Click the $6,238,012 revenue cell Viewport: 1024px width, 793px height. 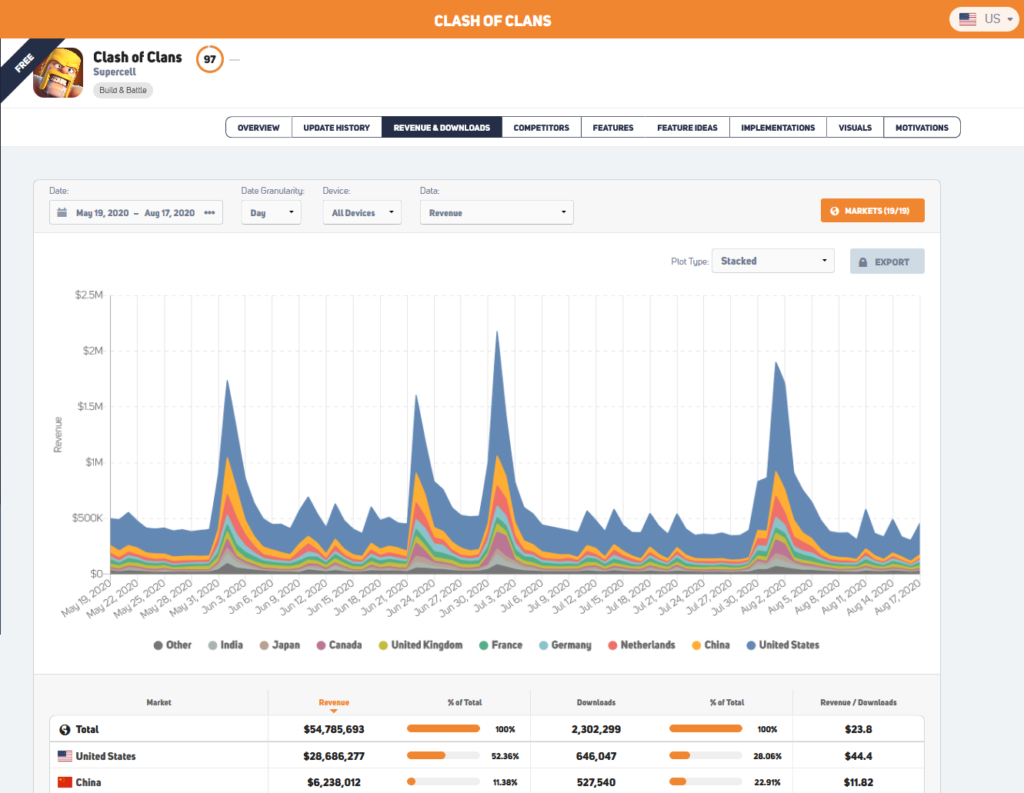click(x=334, y=782)
